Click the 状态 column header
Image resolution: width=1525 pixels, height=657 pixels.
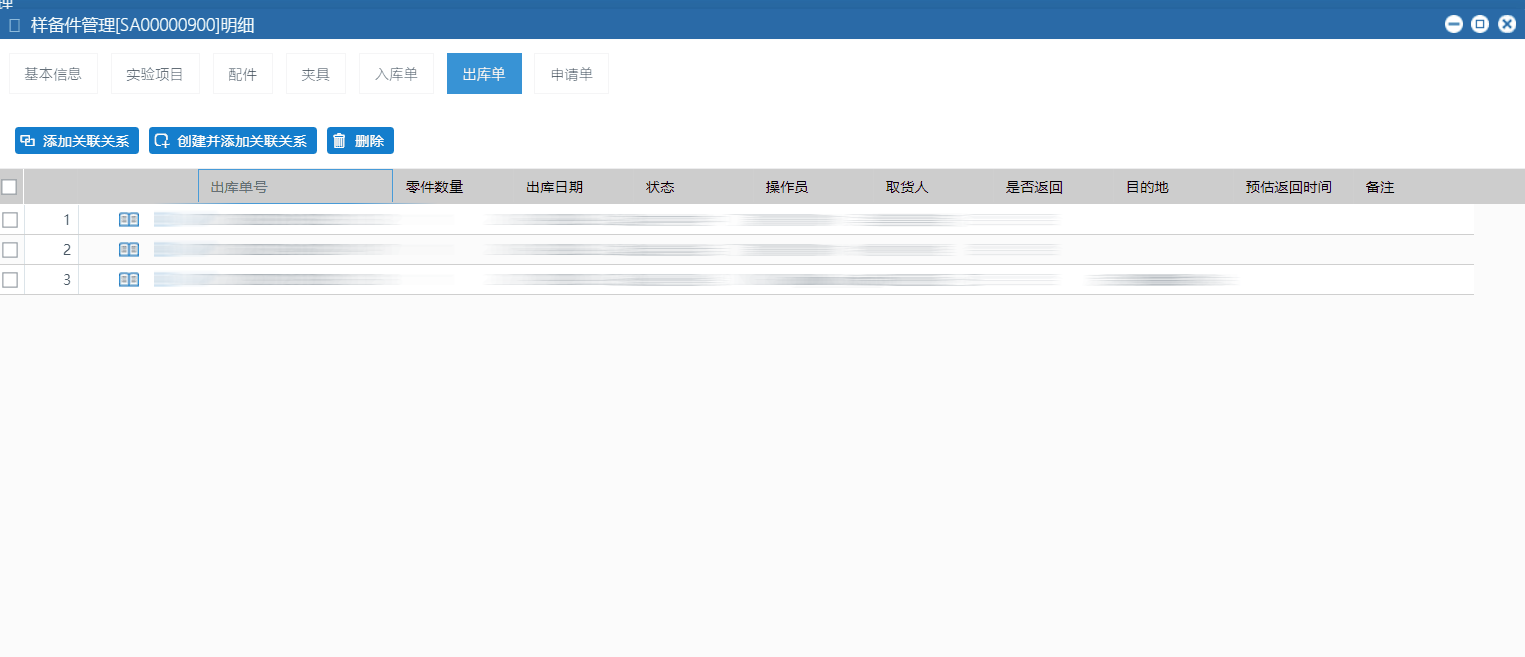660,187
